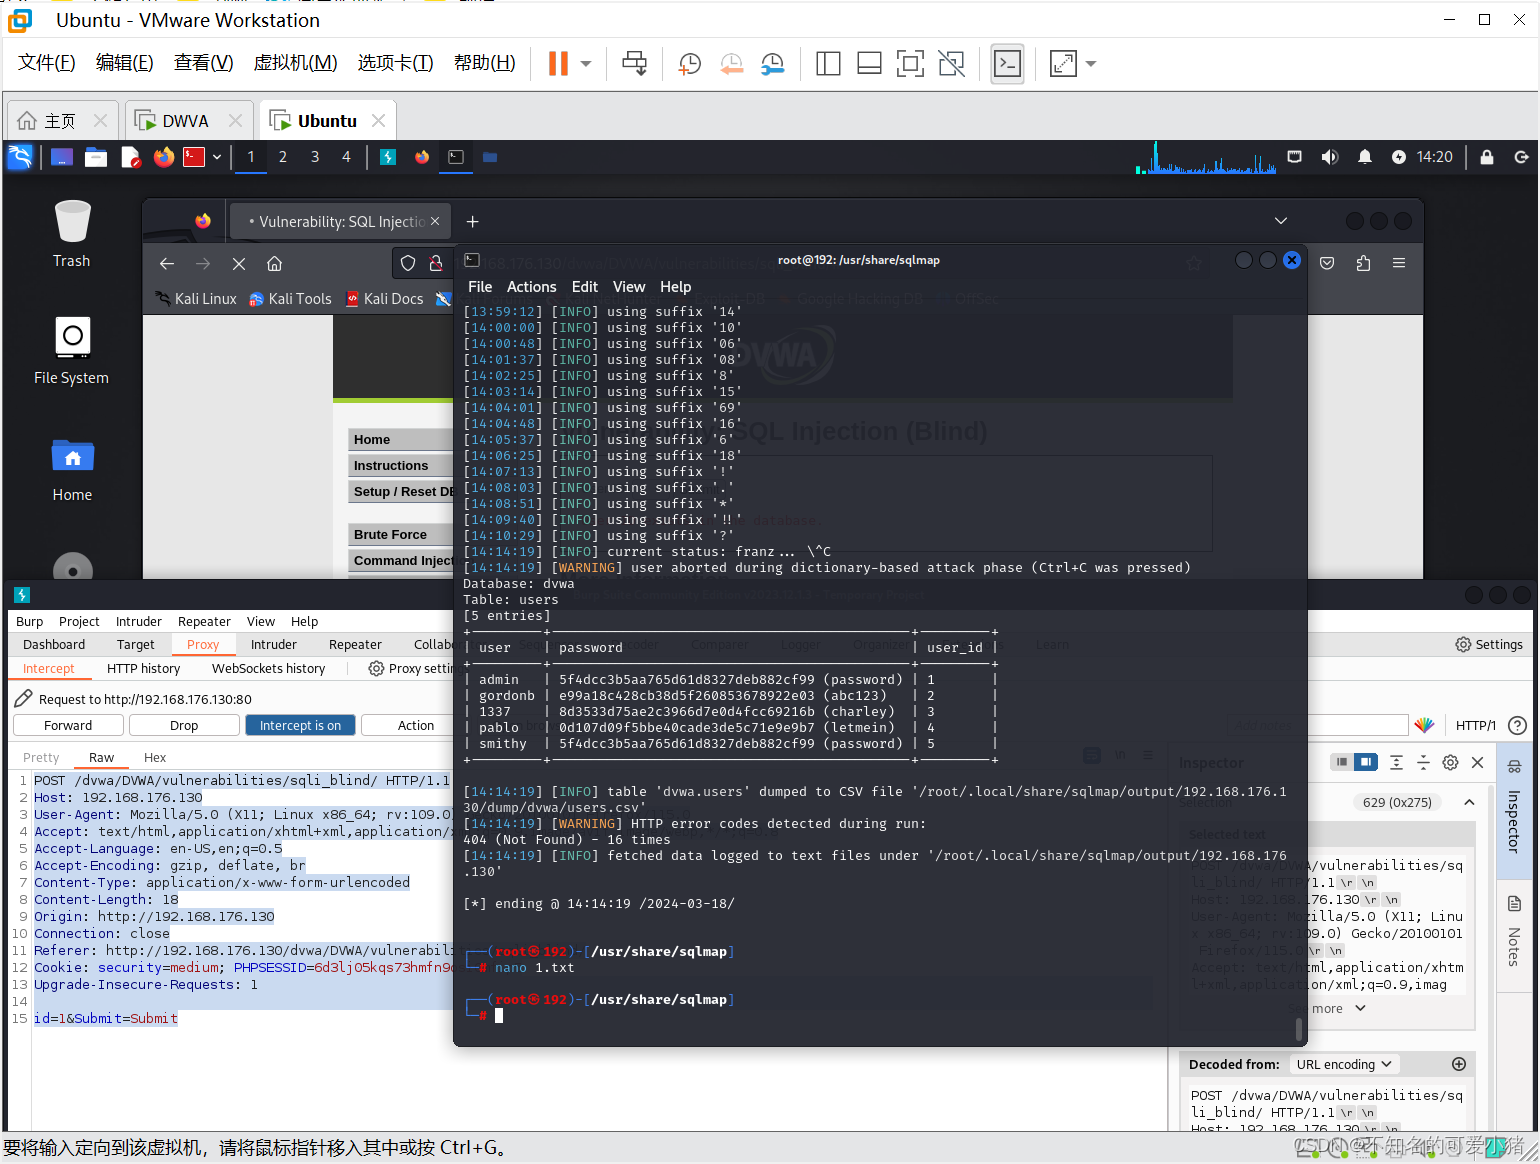Switch the request view to Hex

(155, 758)
